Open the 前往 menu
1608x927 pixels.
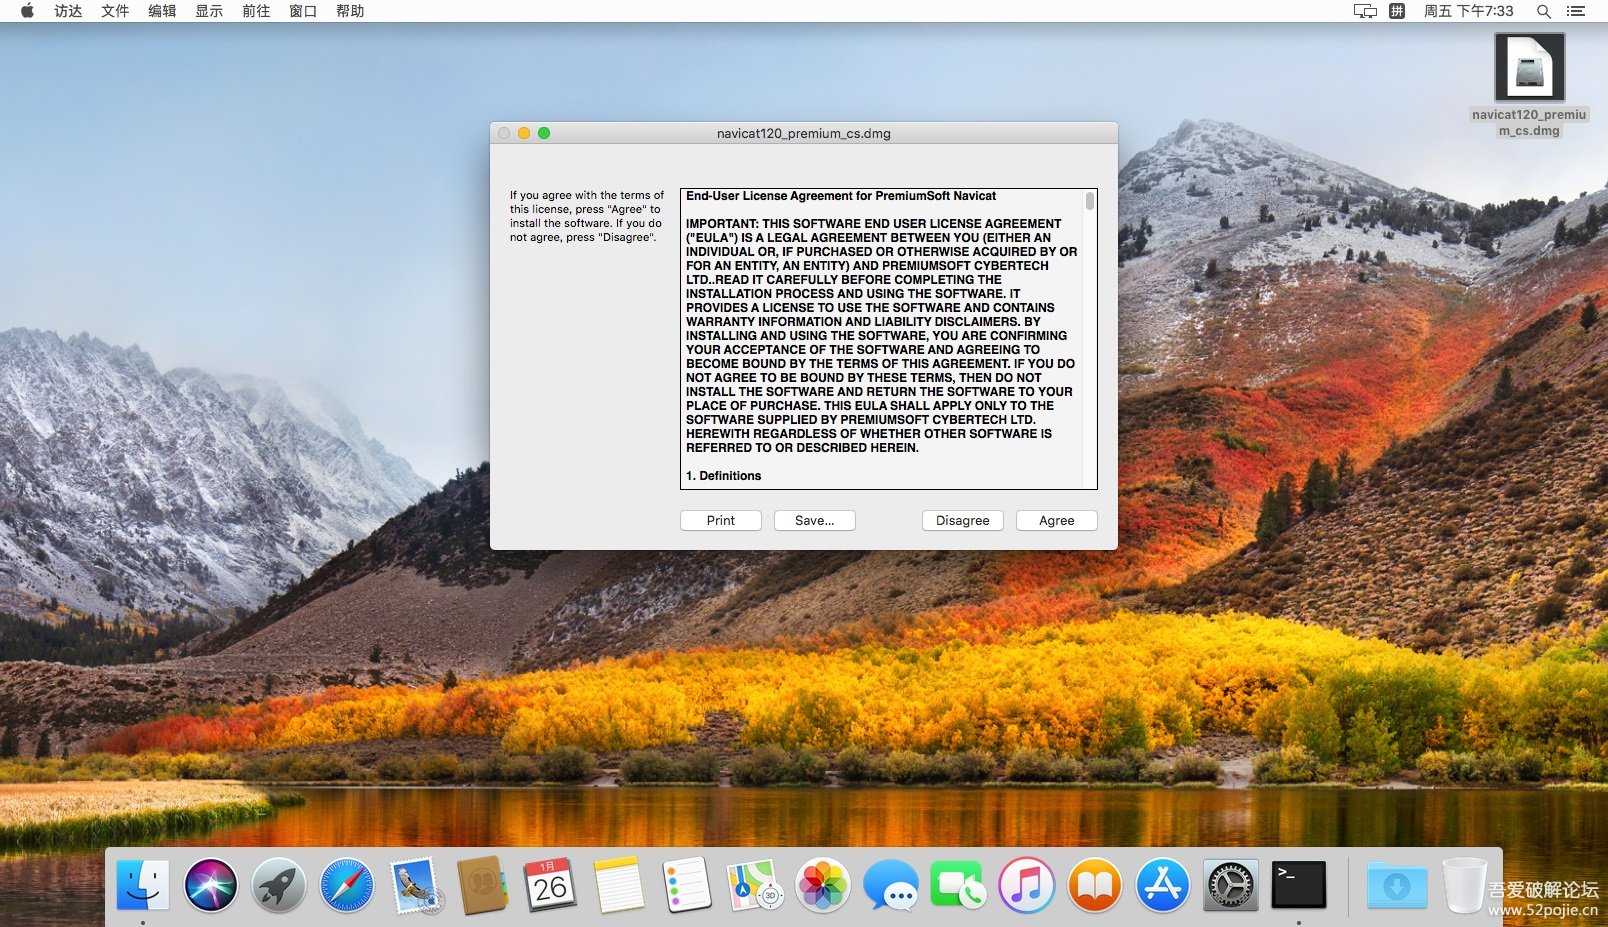(256, 11)
